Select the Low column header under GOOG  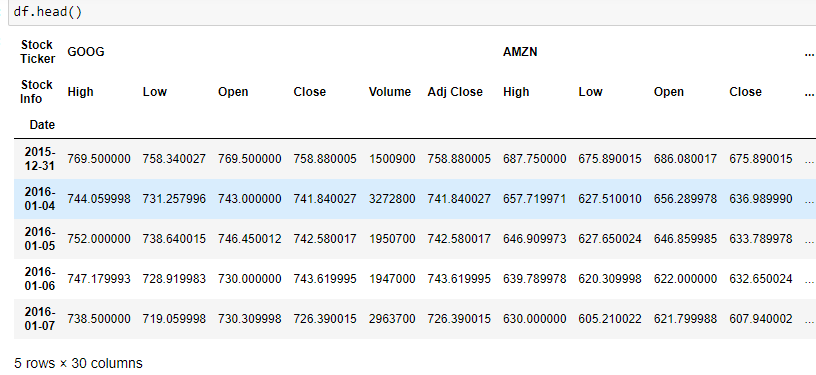(155, 92)
